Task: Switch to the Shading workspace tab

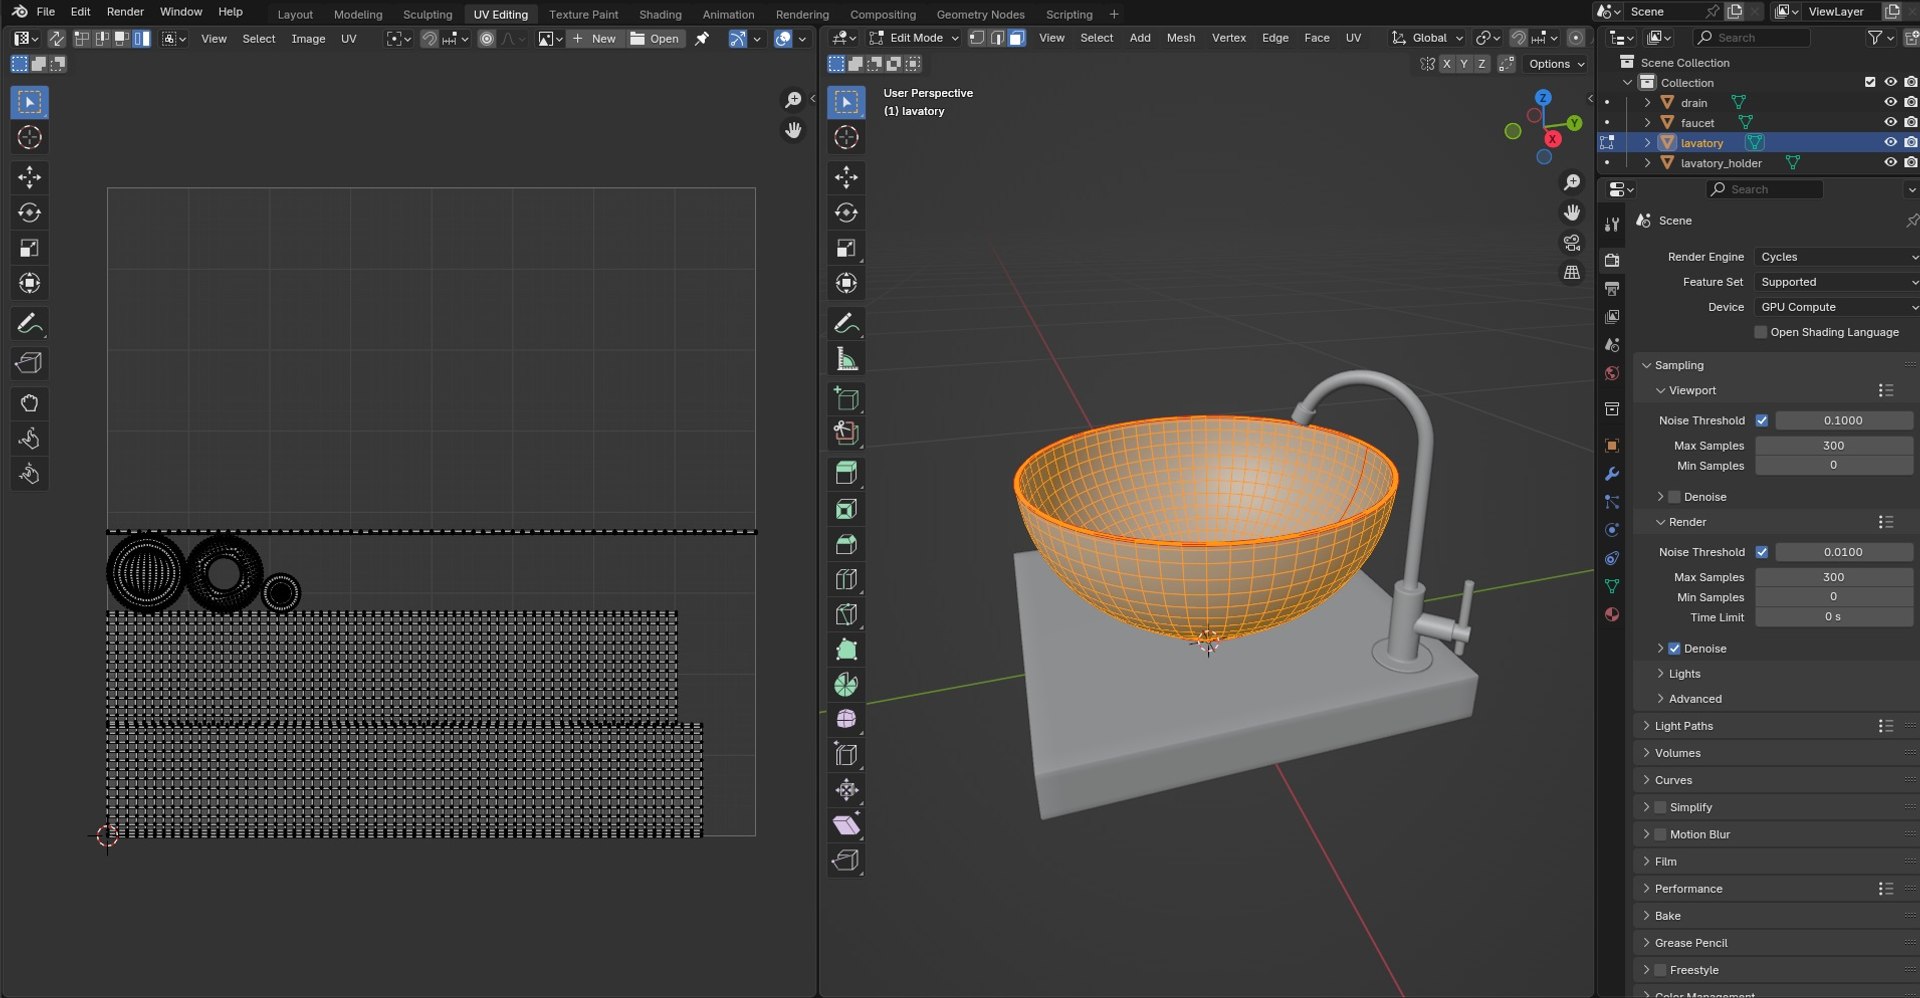Action: (x=660, y=14)
